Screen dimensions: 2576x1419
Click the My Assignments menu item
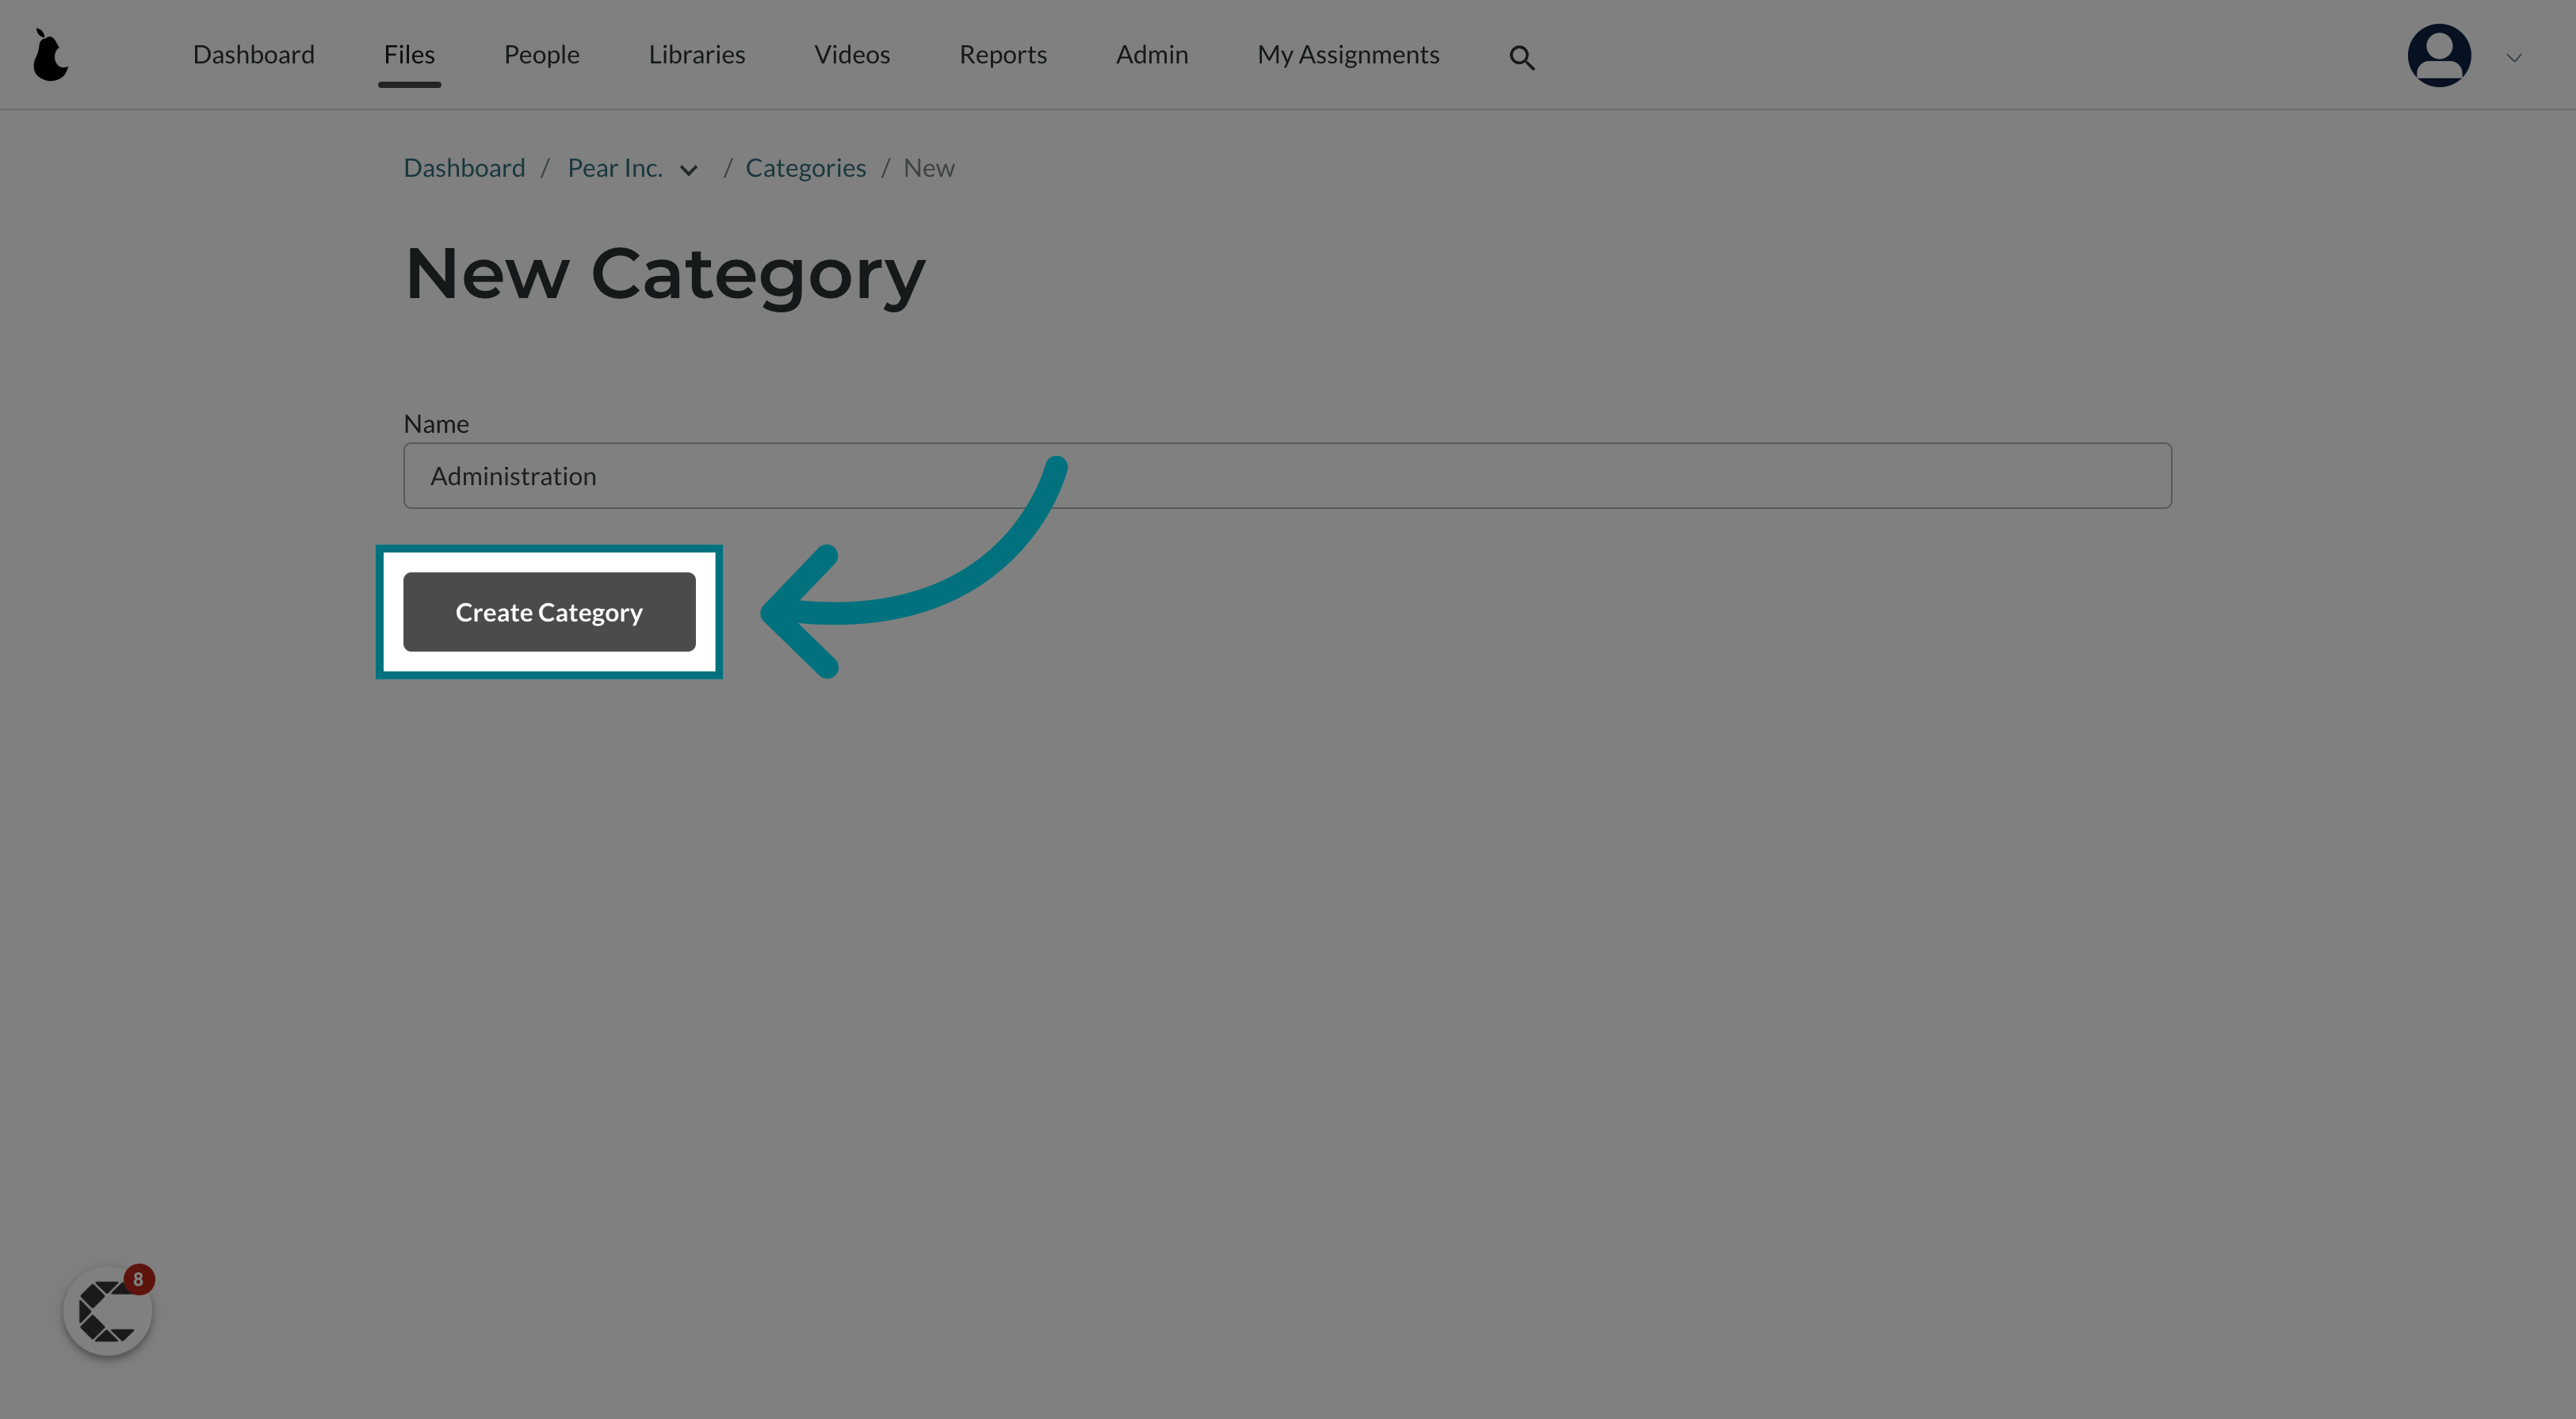click(x=1348, y=52)
